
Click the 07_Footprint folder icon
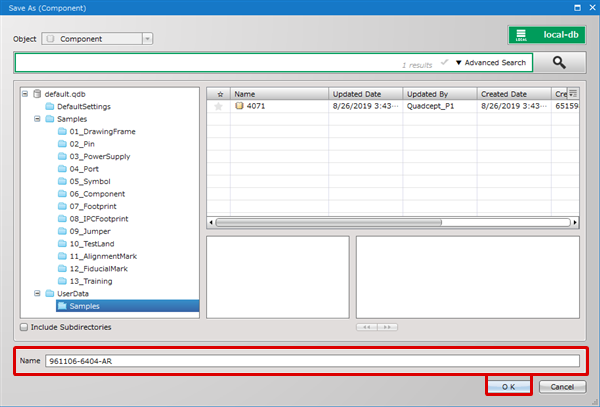click(61, 206)
